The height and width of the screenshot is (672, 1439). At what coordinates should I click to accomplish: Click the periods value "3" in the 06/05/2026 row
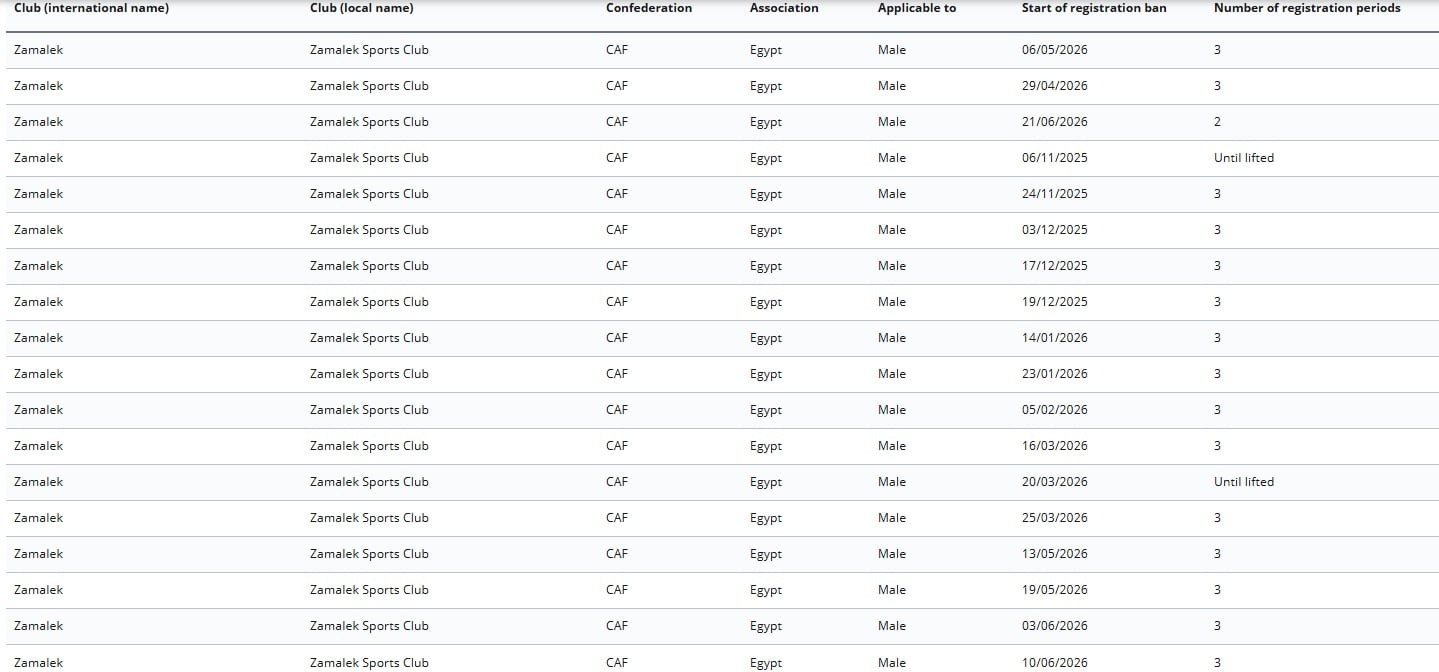click(x=1217, y=50)
